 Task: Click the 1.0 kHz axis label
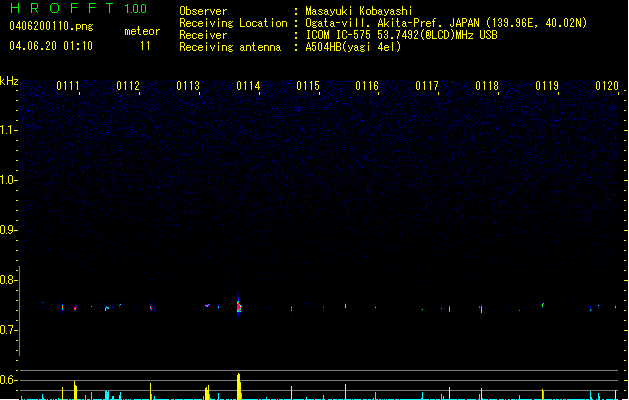[x=8, y=180]
